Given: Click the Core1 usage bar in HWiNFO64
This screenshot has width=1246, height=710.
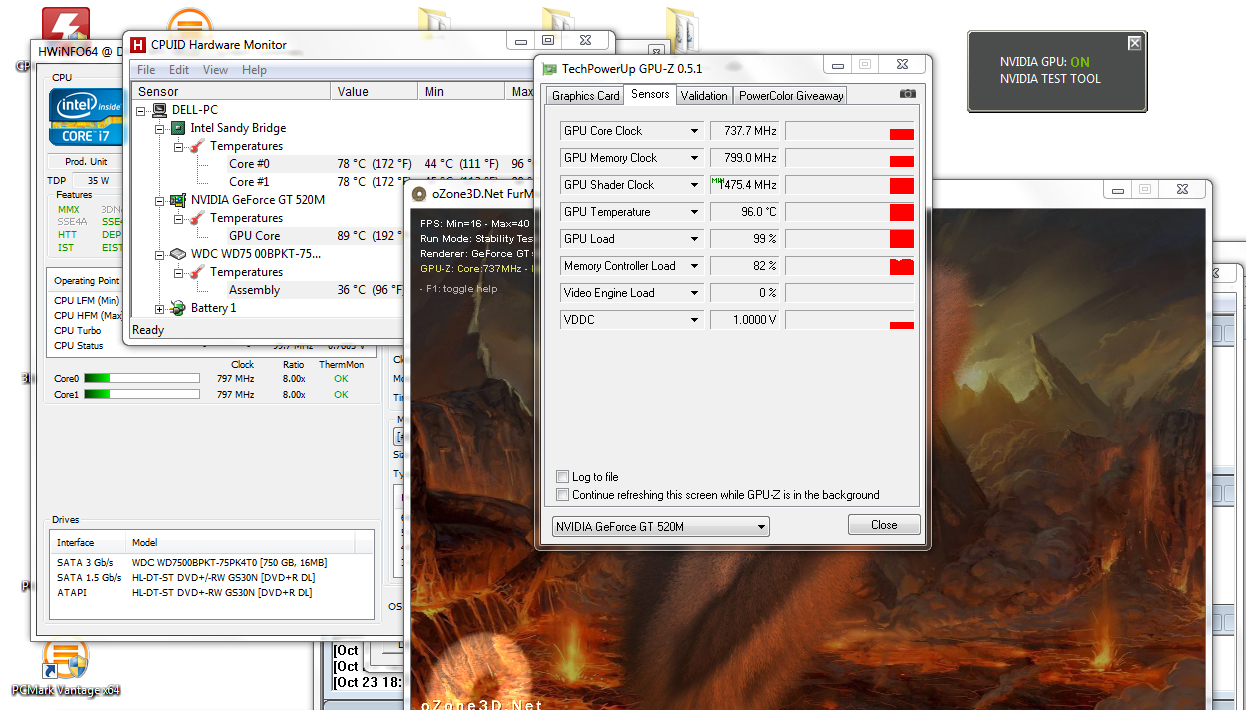Looking at the screenshot, I should coord(141,394).
